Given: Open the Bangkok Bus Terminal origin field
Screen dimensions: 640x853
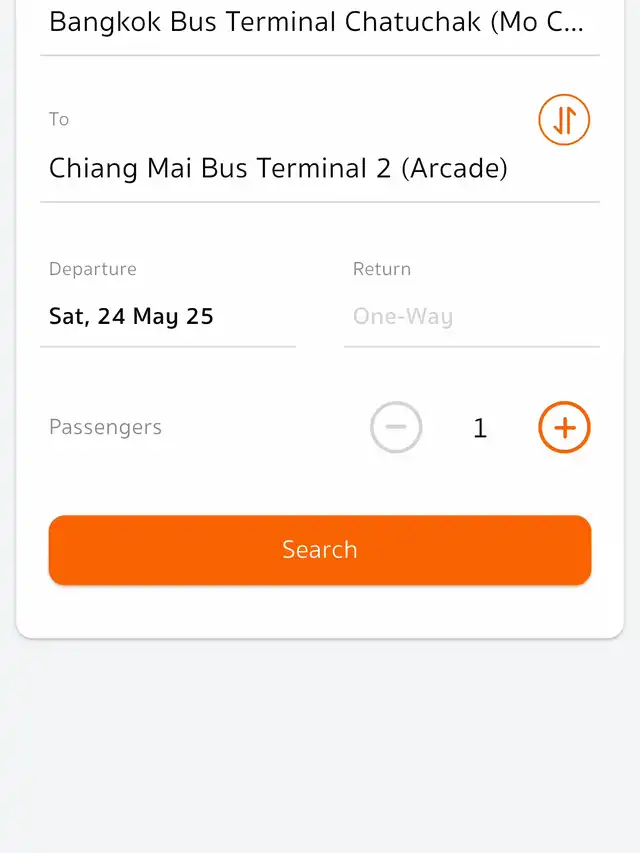Looking at the screenshot, I should [317, 22].
